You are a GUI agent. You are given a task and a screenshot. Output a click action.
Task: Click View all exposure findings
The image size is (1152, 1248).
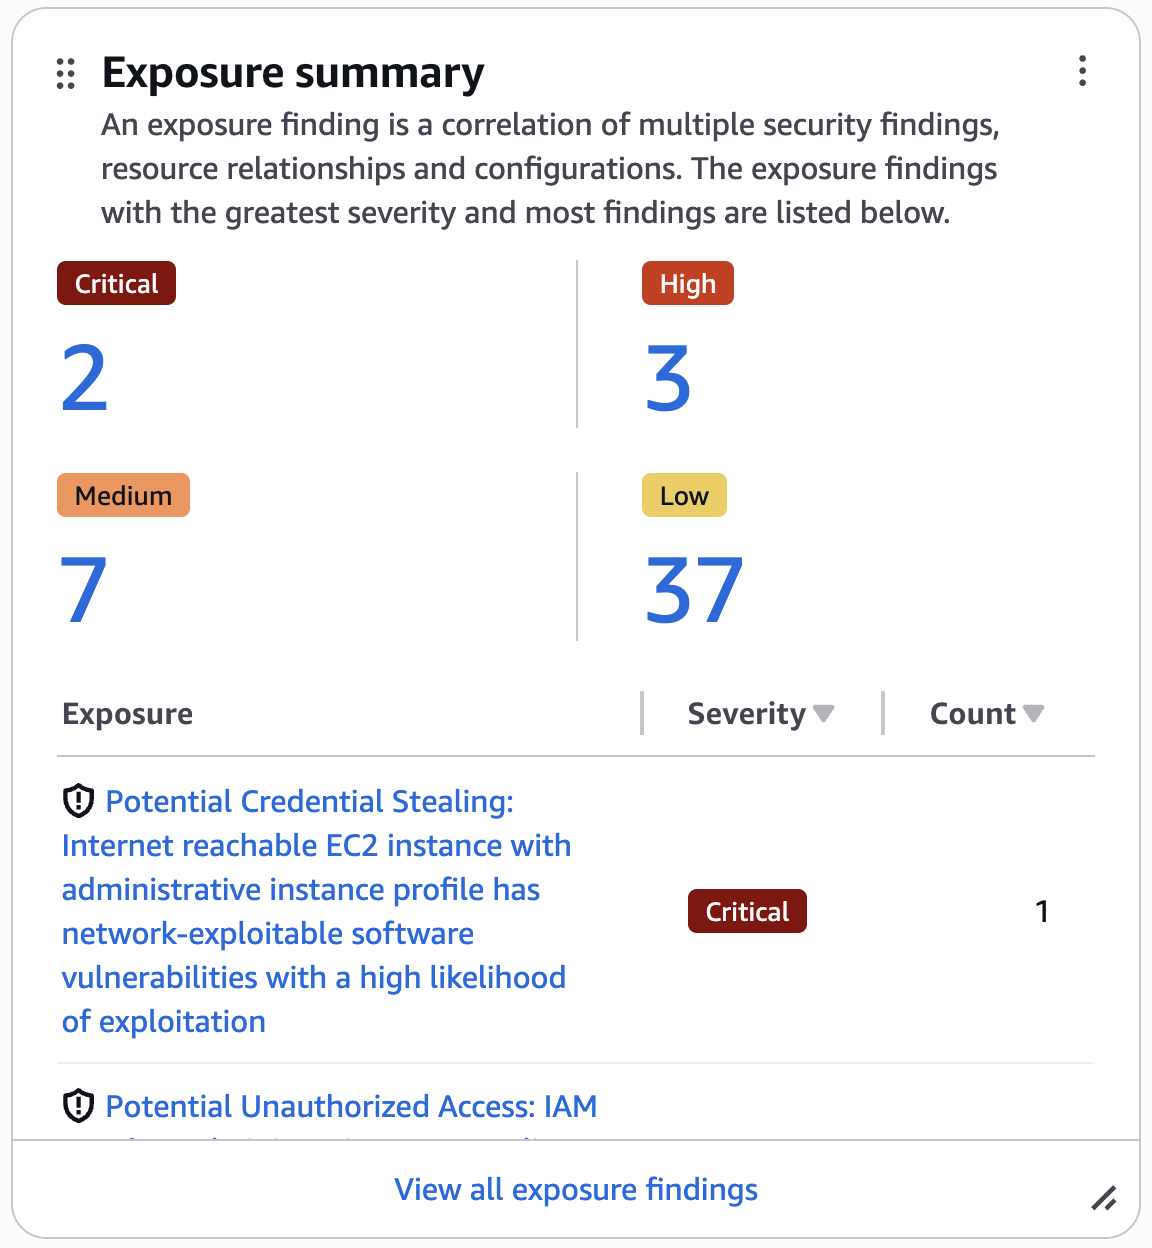point(575,1189)
